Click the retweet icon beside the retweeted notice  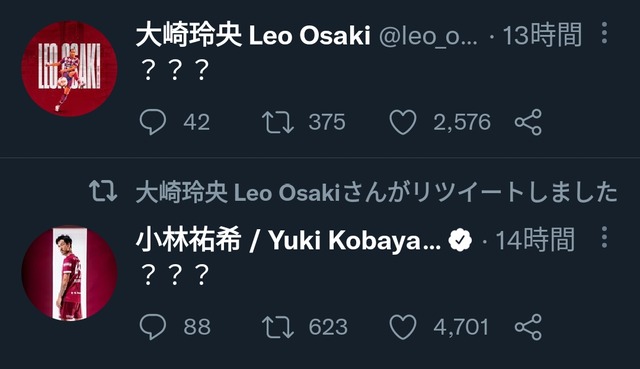coord(103,191)
